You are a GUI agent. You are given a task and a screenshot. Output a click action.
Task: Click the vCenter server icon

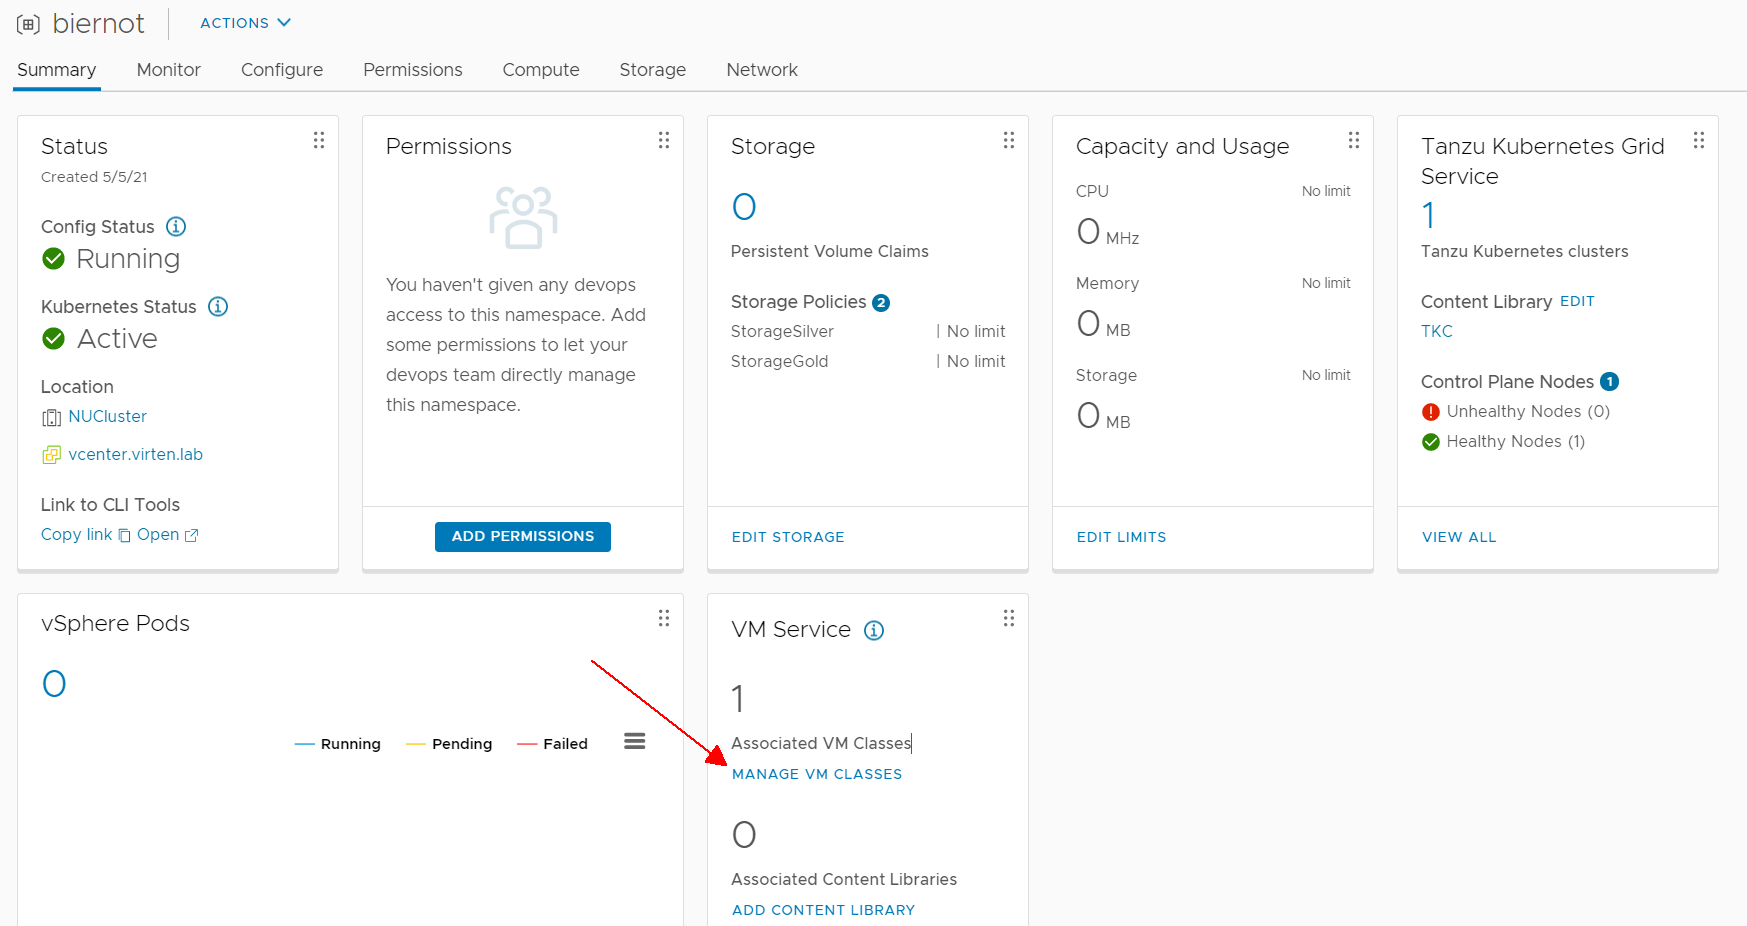point(52,455)
